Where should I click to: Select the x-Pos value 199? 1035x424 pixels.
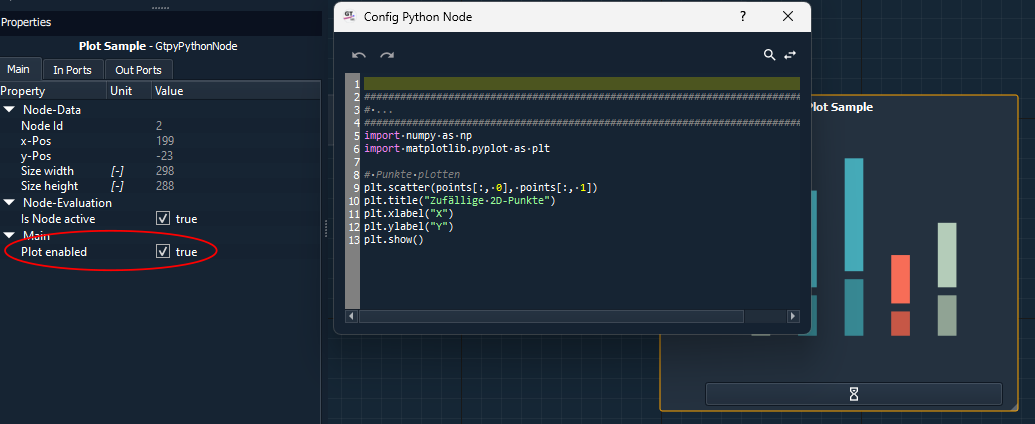click(165, 141)
